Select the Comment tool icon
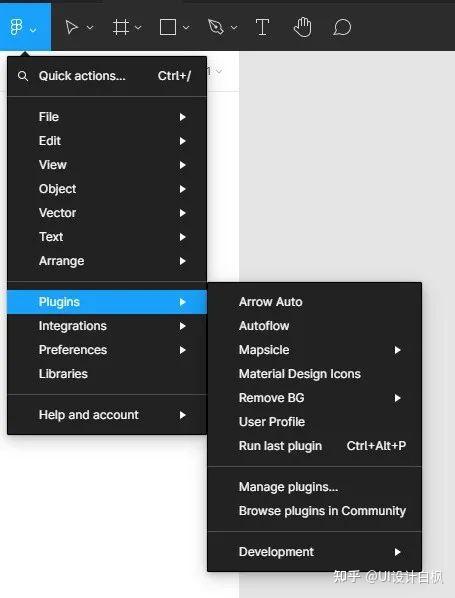The width and height of the screenshot is (455, 598). (342, 27)
